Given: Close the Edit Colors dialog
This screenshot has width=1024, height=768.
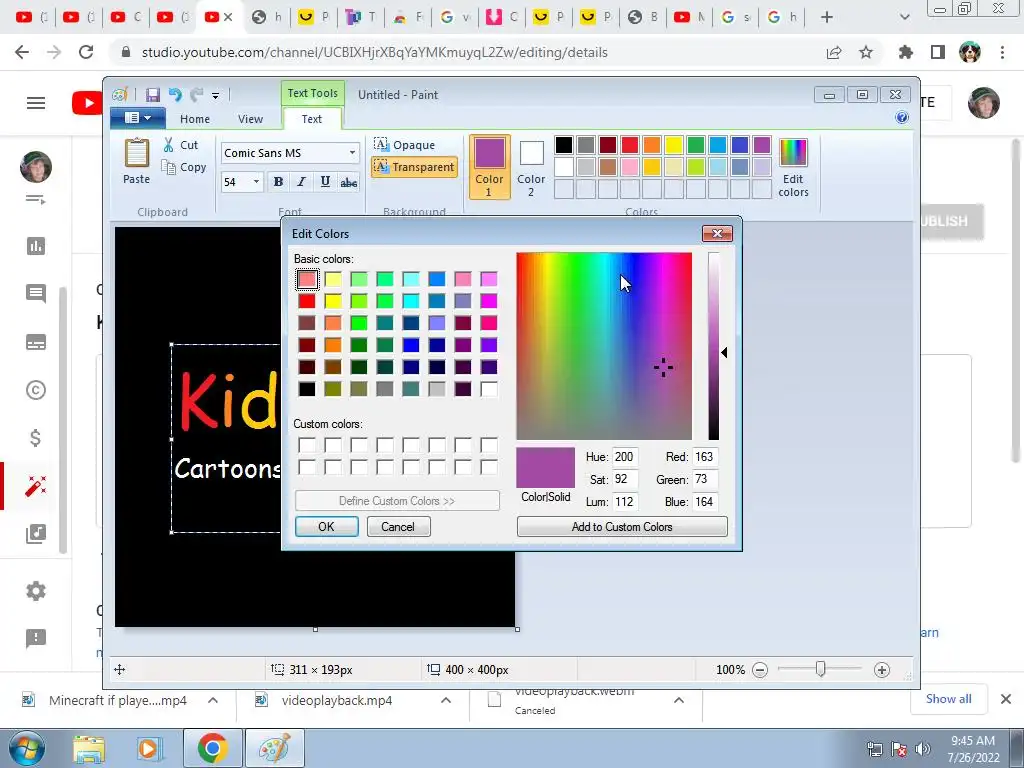Looking at the screenshot, I should (717, 234).
